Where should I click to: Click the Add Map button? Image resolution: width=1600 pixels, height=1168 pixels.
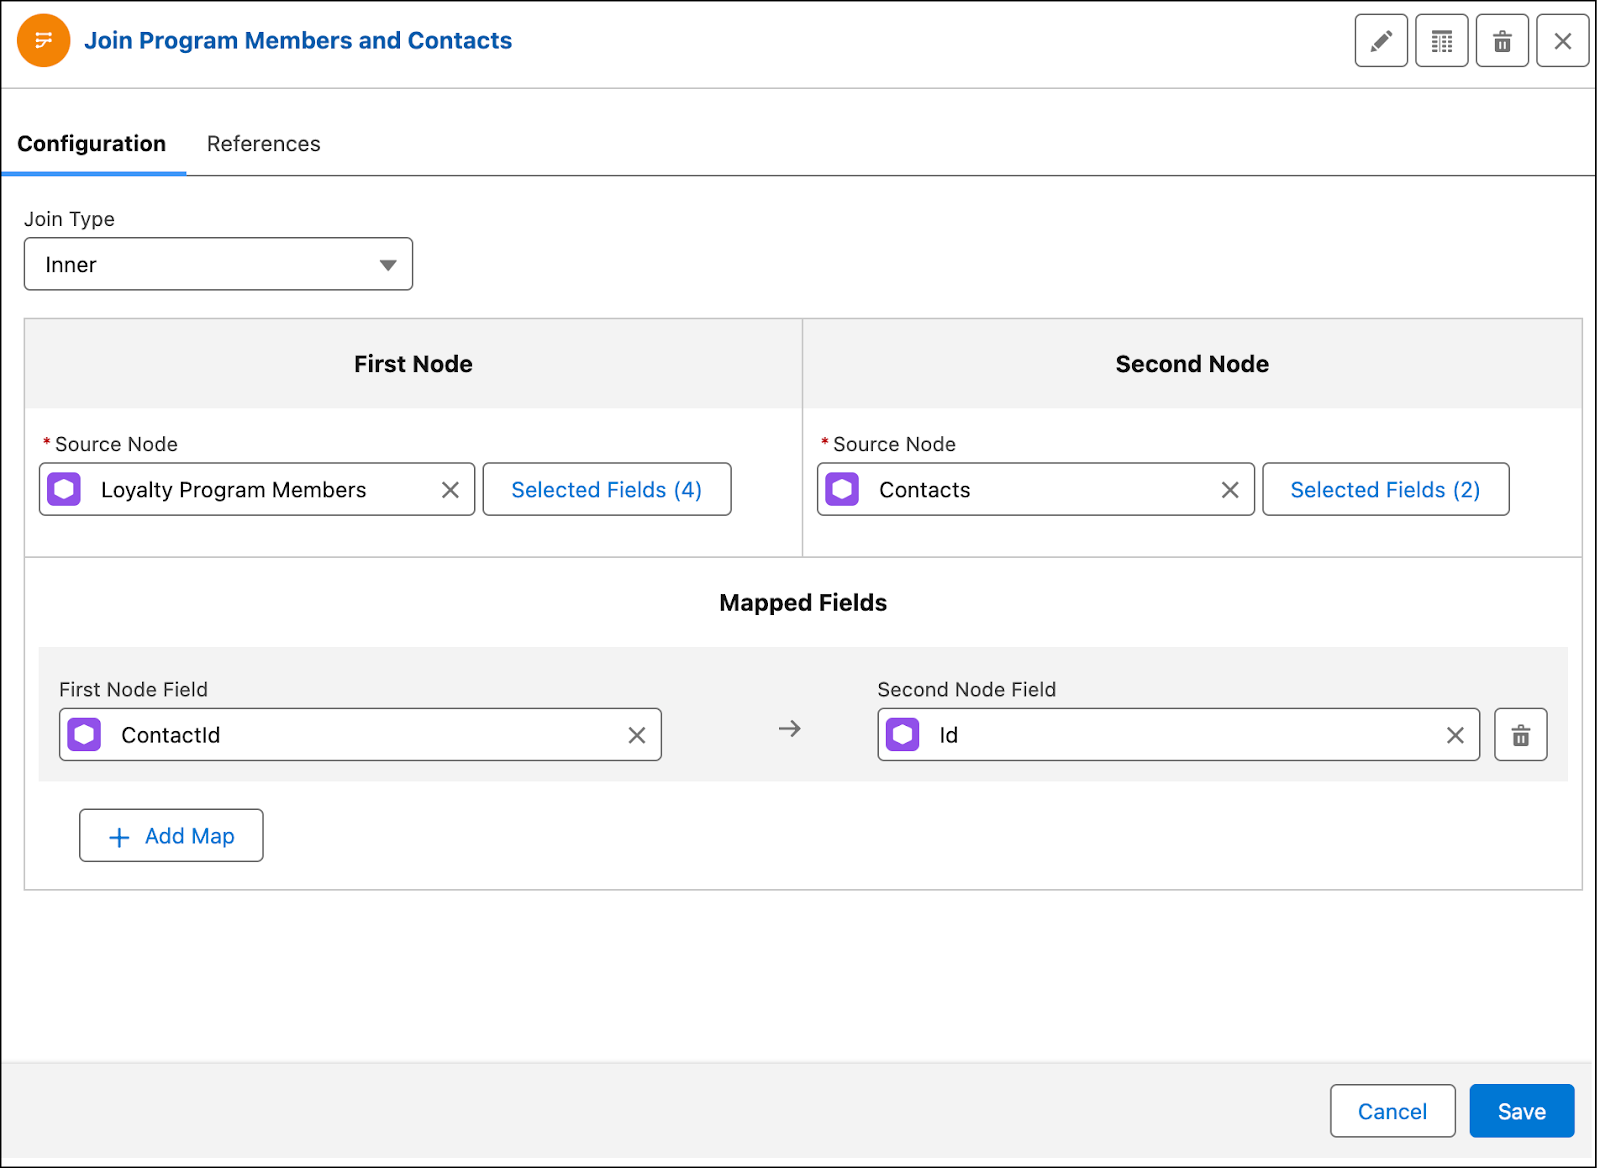(x=170, y=835)
